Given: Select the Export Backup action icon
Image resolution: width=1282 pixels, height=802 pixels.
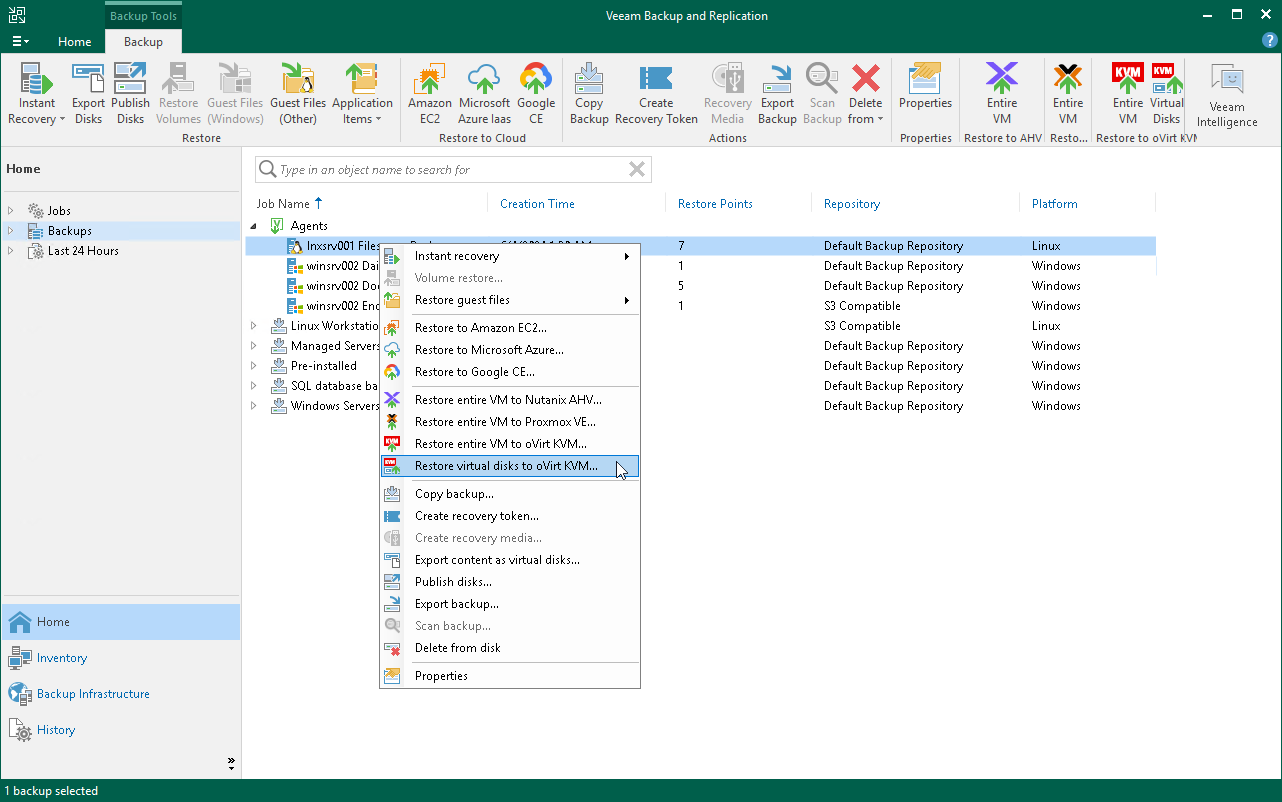Looking at the screenshot, I should 777,90.
